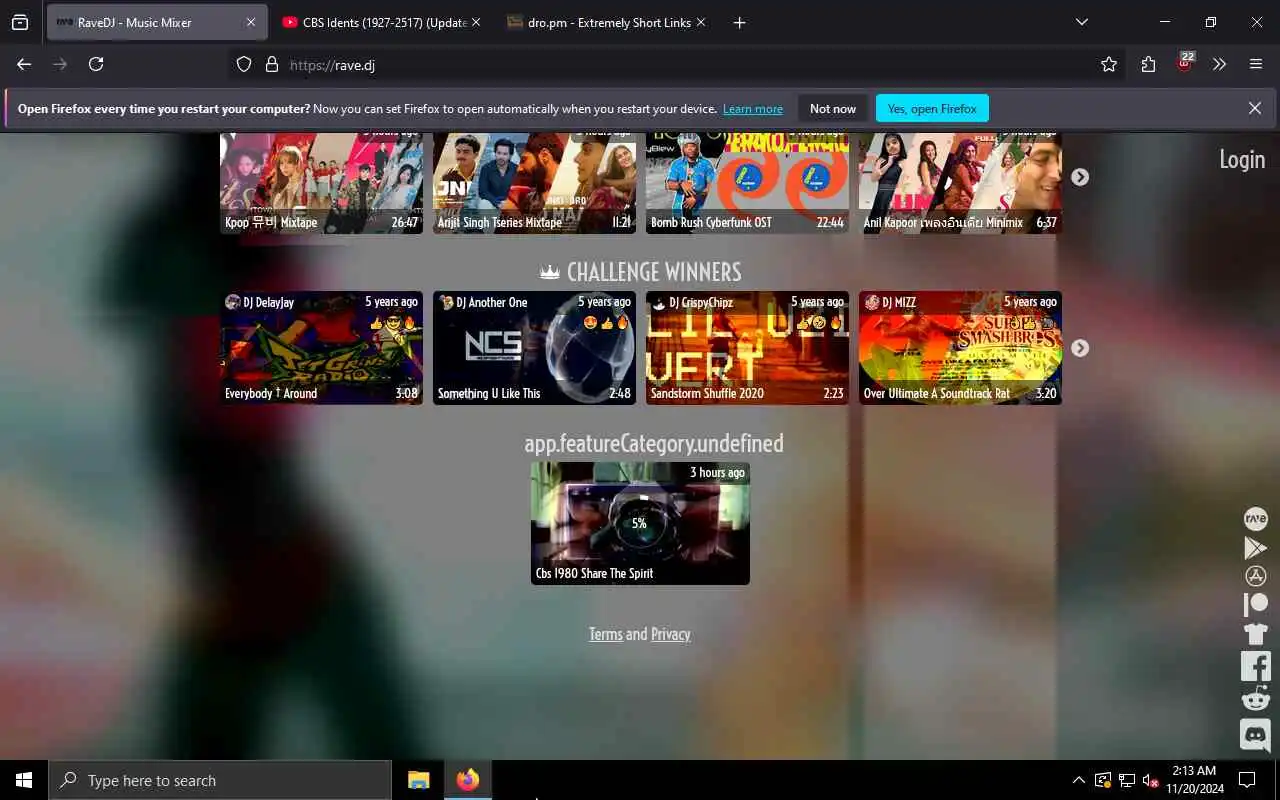1280x800 pixels.
Task: Open the Firefox View icon in tab bar
Action: pos(20,22)
